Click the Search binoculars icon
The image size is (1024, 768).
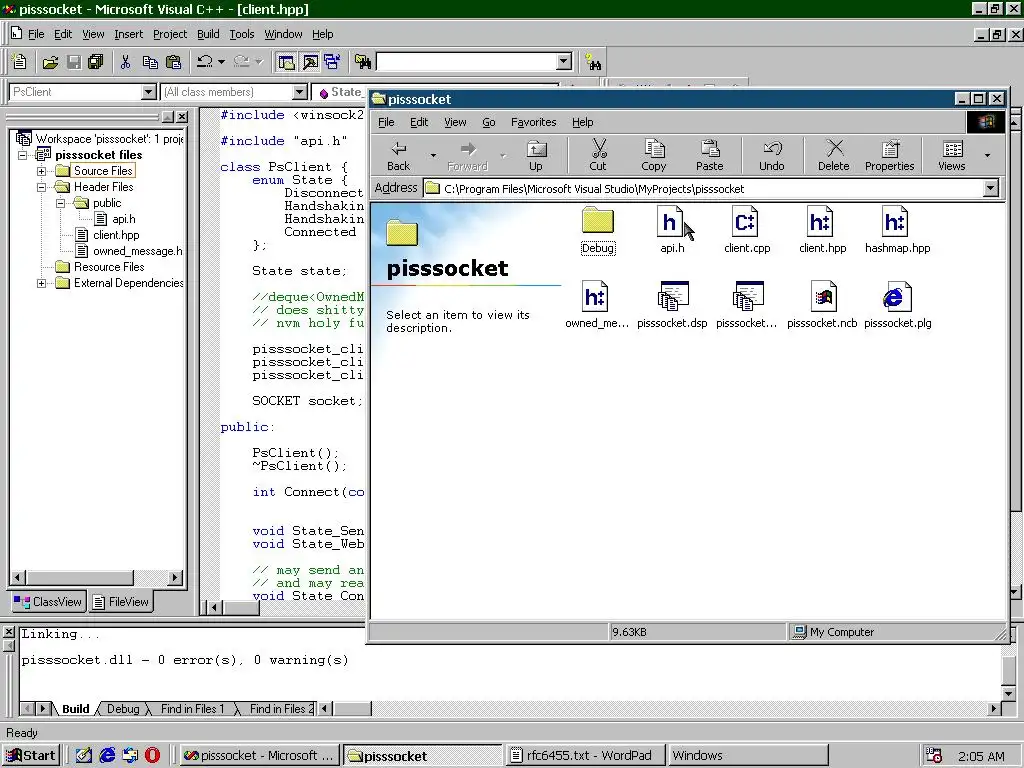point(593,63)
